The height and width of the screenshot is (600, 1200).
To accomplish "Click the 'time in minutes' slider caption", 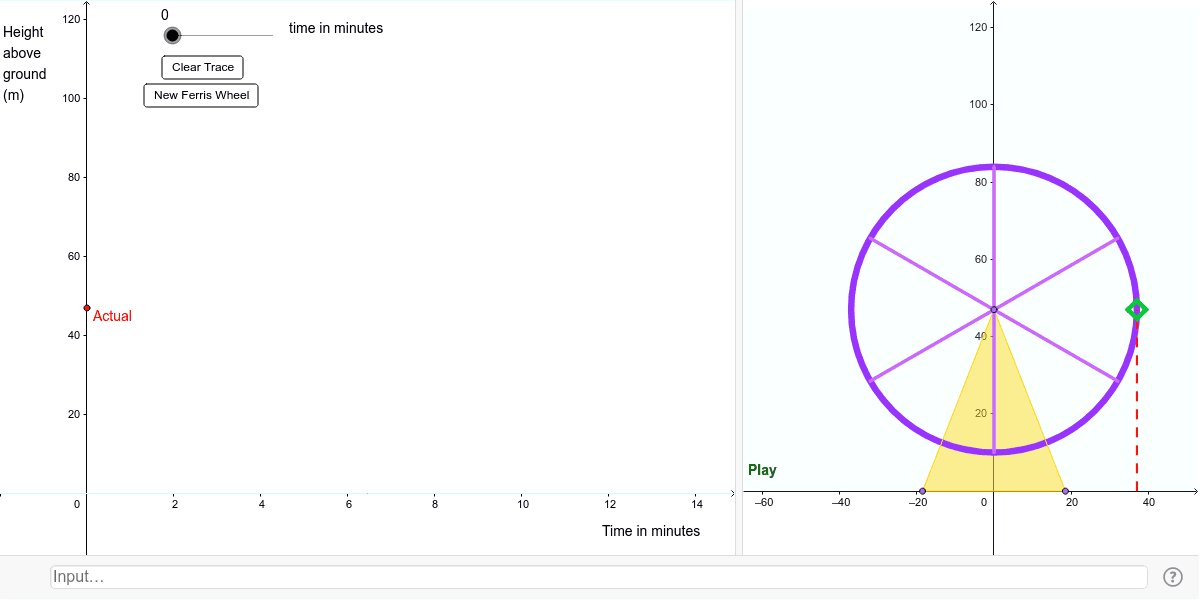I will click(x=336, y=28).
